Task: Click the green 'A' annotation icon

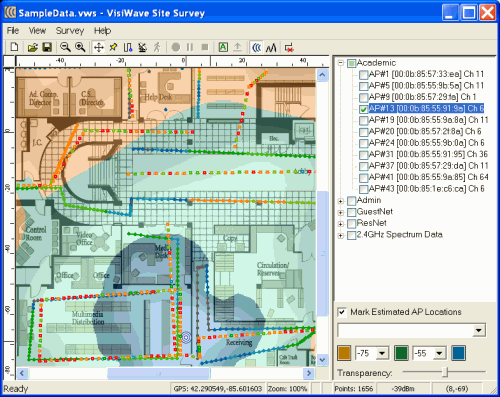Action: (223, 47)
